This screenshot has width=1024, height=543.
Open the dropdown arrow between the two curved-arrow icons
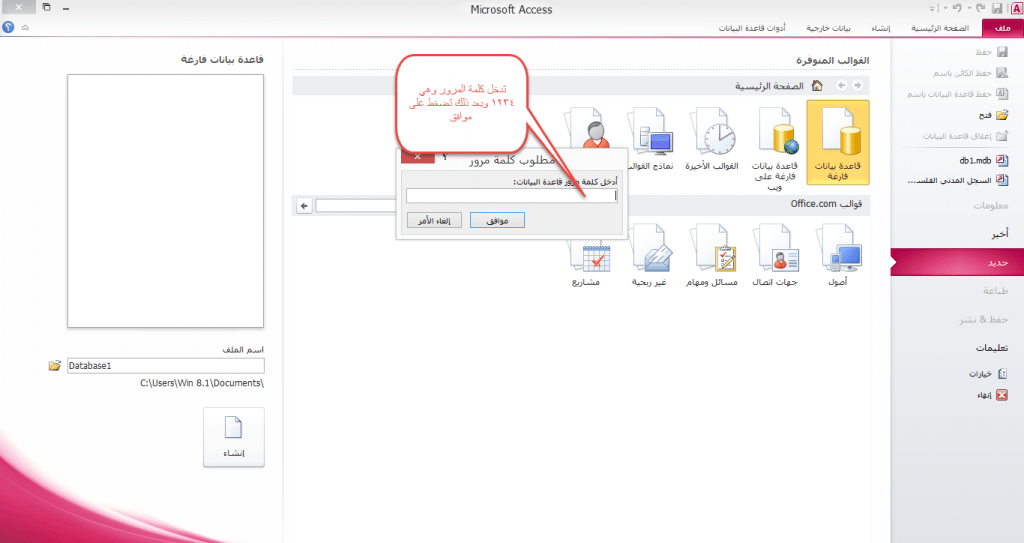969,8
